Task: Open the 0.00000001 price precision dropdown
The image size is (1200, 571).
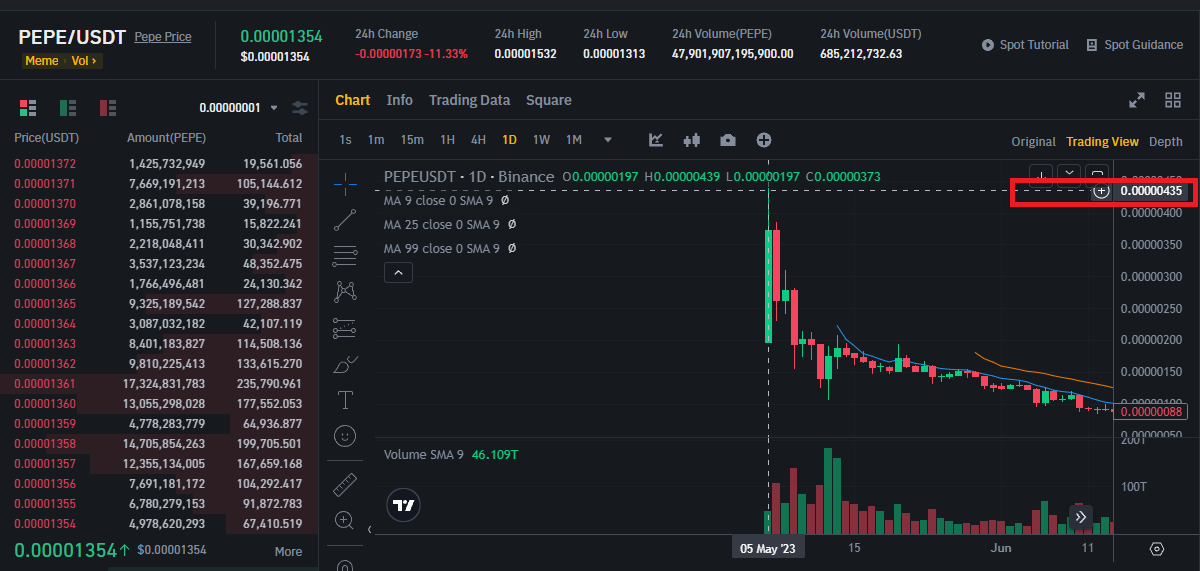Action: [x=239, y=107]
